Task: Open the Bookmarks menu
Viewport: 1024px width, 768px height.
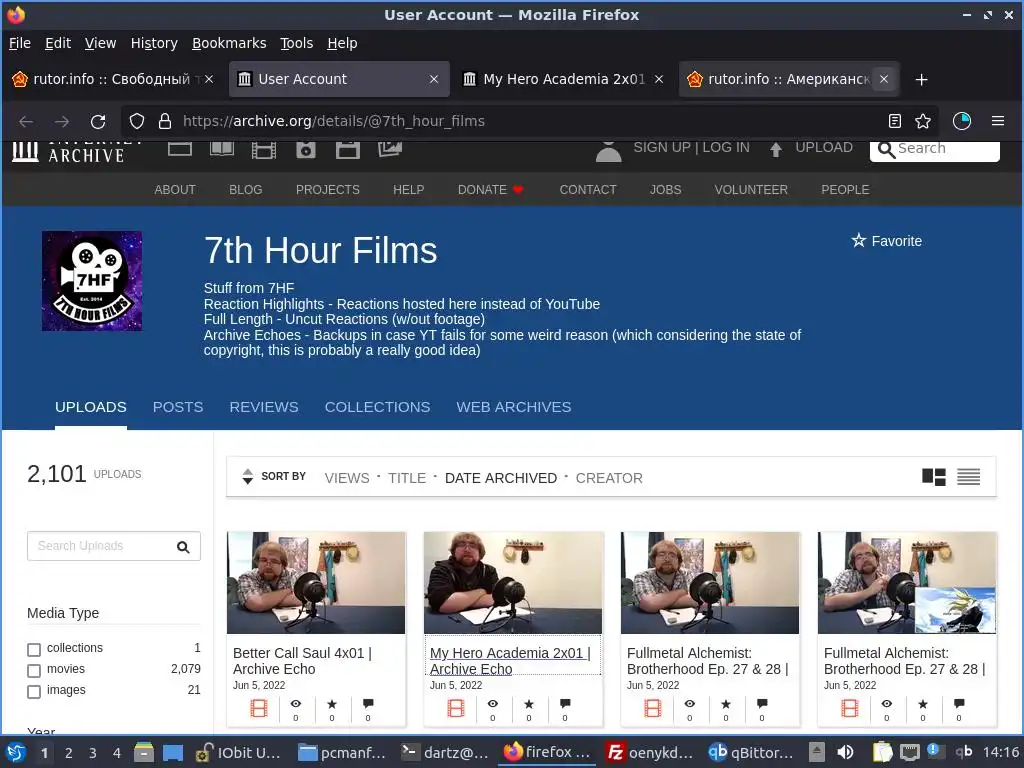Action: (x=229, y=43)
